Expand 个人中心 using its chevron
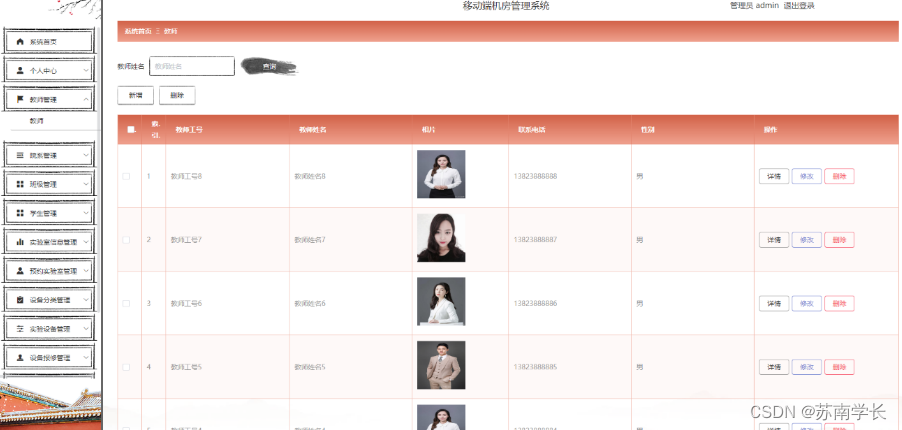The image size is (902, 430). pyautogui.click(x=86, y=71)
